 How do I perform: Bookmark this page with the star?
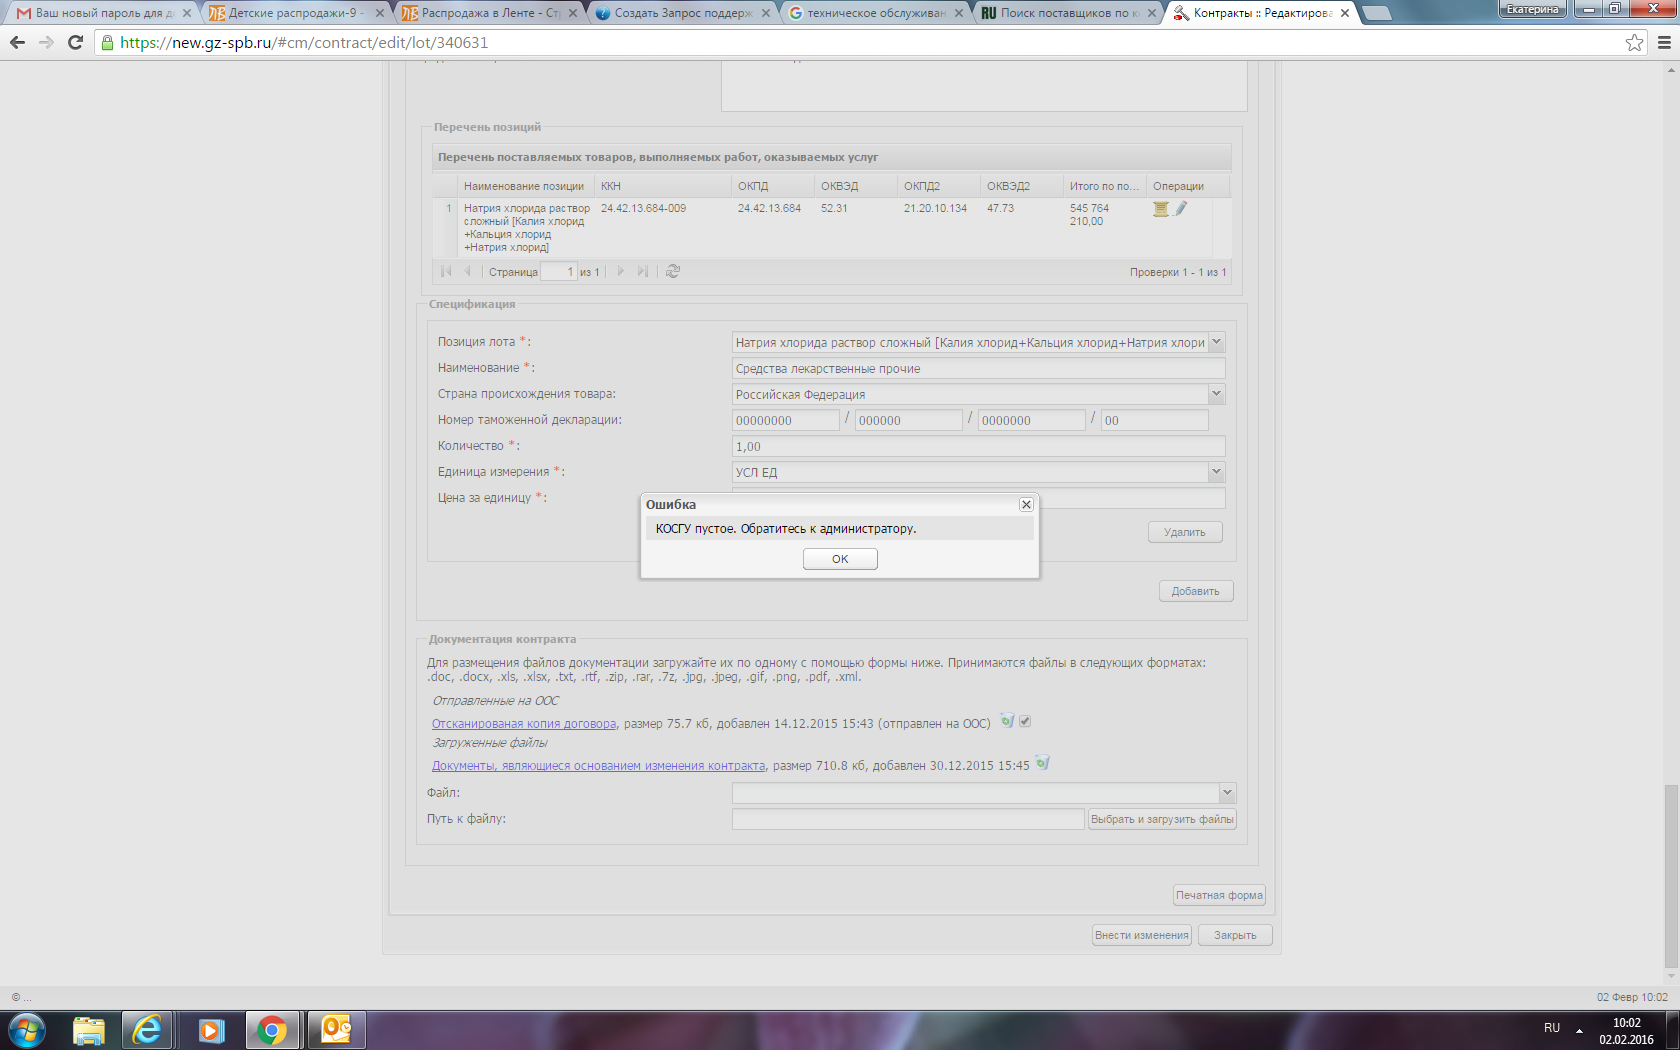[x=1634, y=42]
